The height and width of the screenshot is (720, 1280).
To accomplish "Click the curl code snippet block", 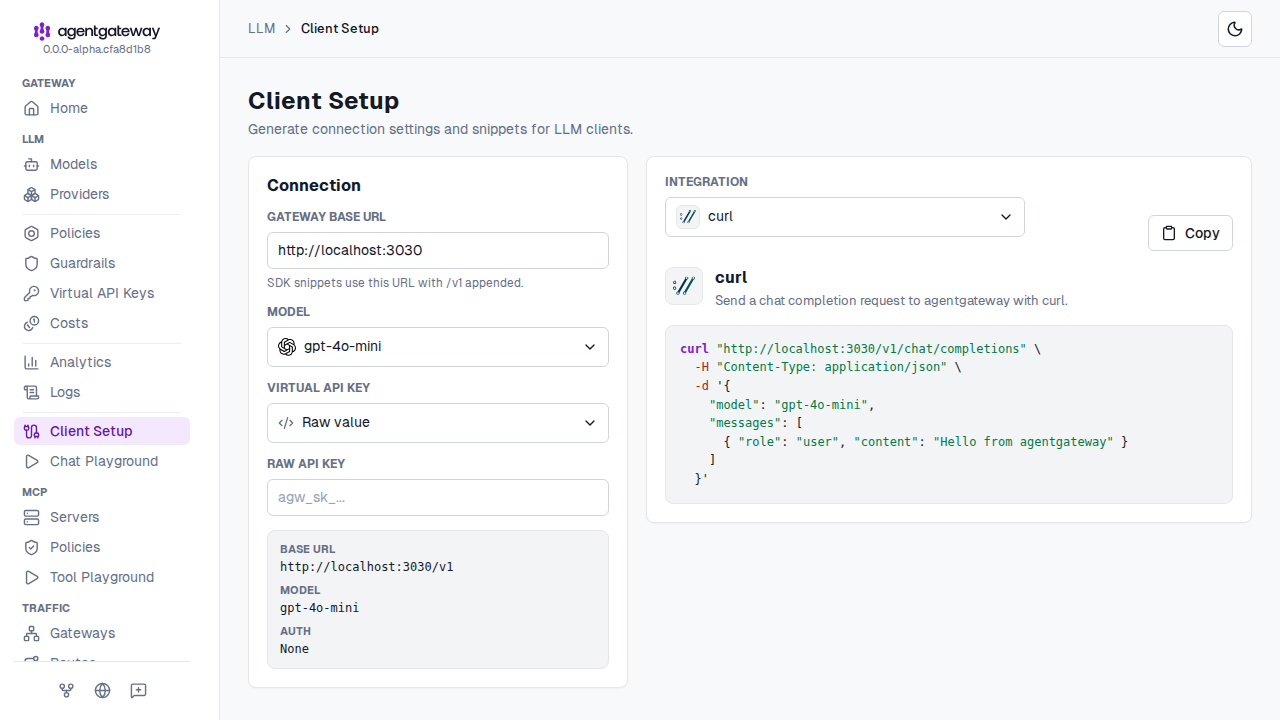I will coord(949,414).
